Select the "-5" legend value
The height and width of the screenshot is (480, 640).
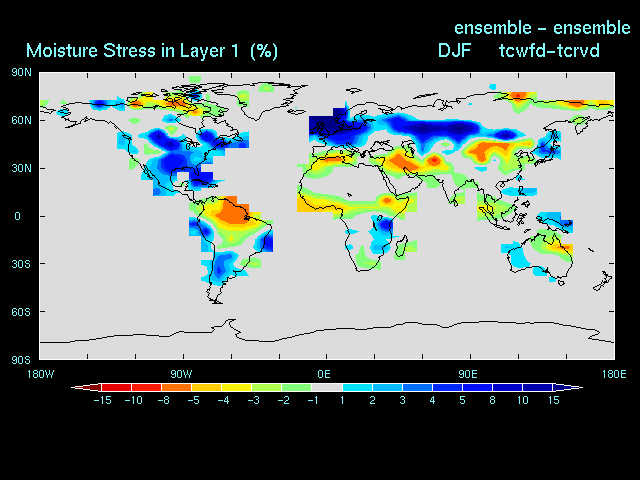[193, 400]
